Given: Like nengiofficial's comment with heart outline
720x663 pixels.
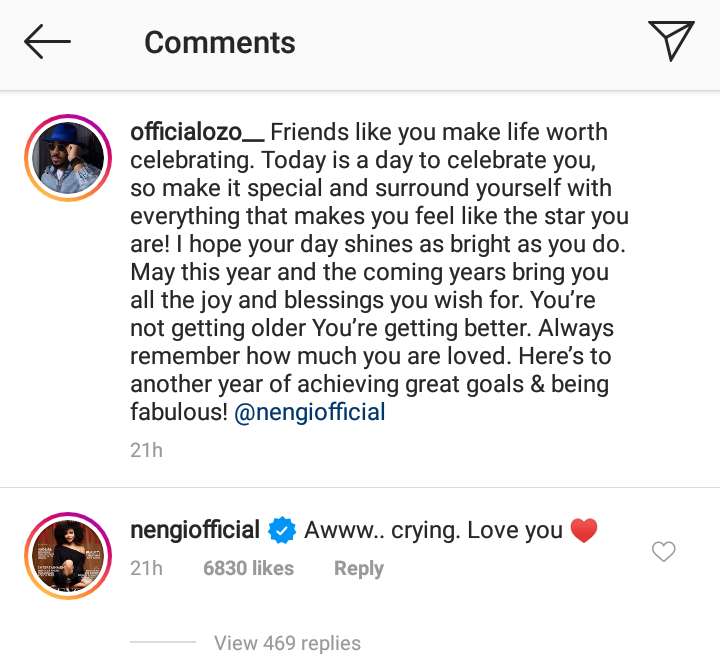Looking at the screenshot, I should 663,551.
